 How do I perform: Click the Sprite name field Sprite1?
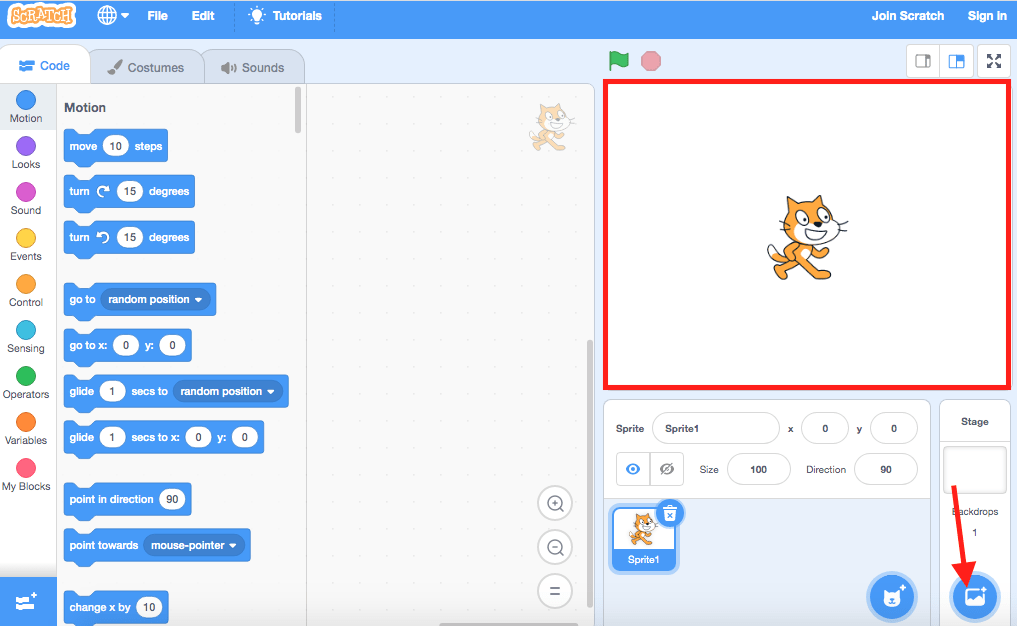click(x=715, y=428)
